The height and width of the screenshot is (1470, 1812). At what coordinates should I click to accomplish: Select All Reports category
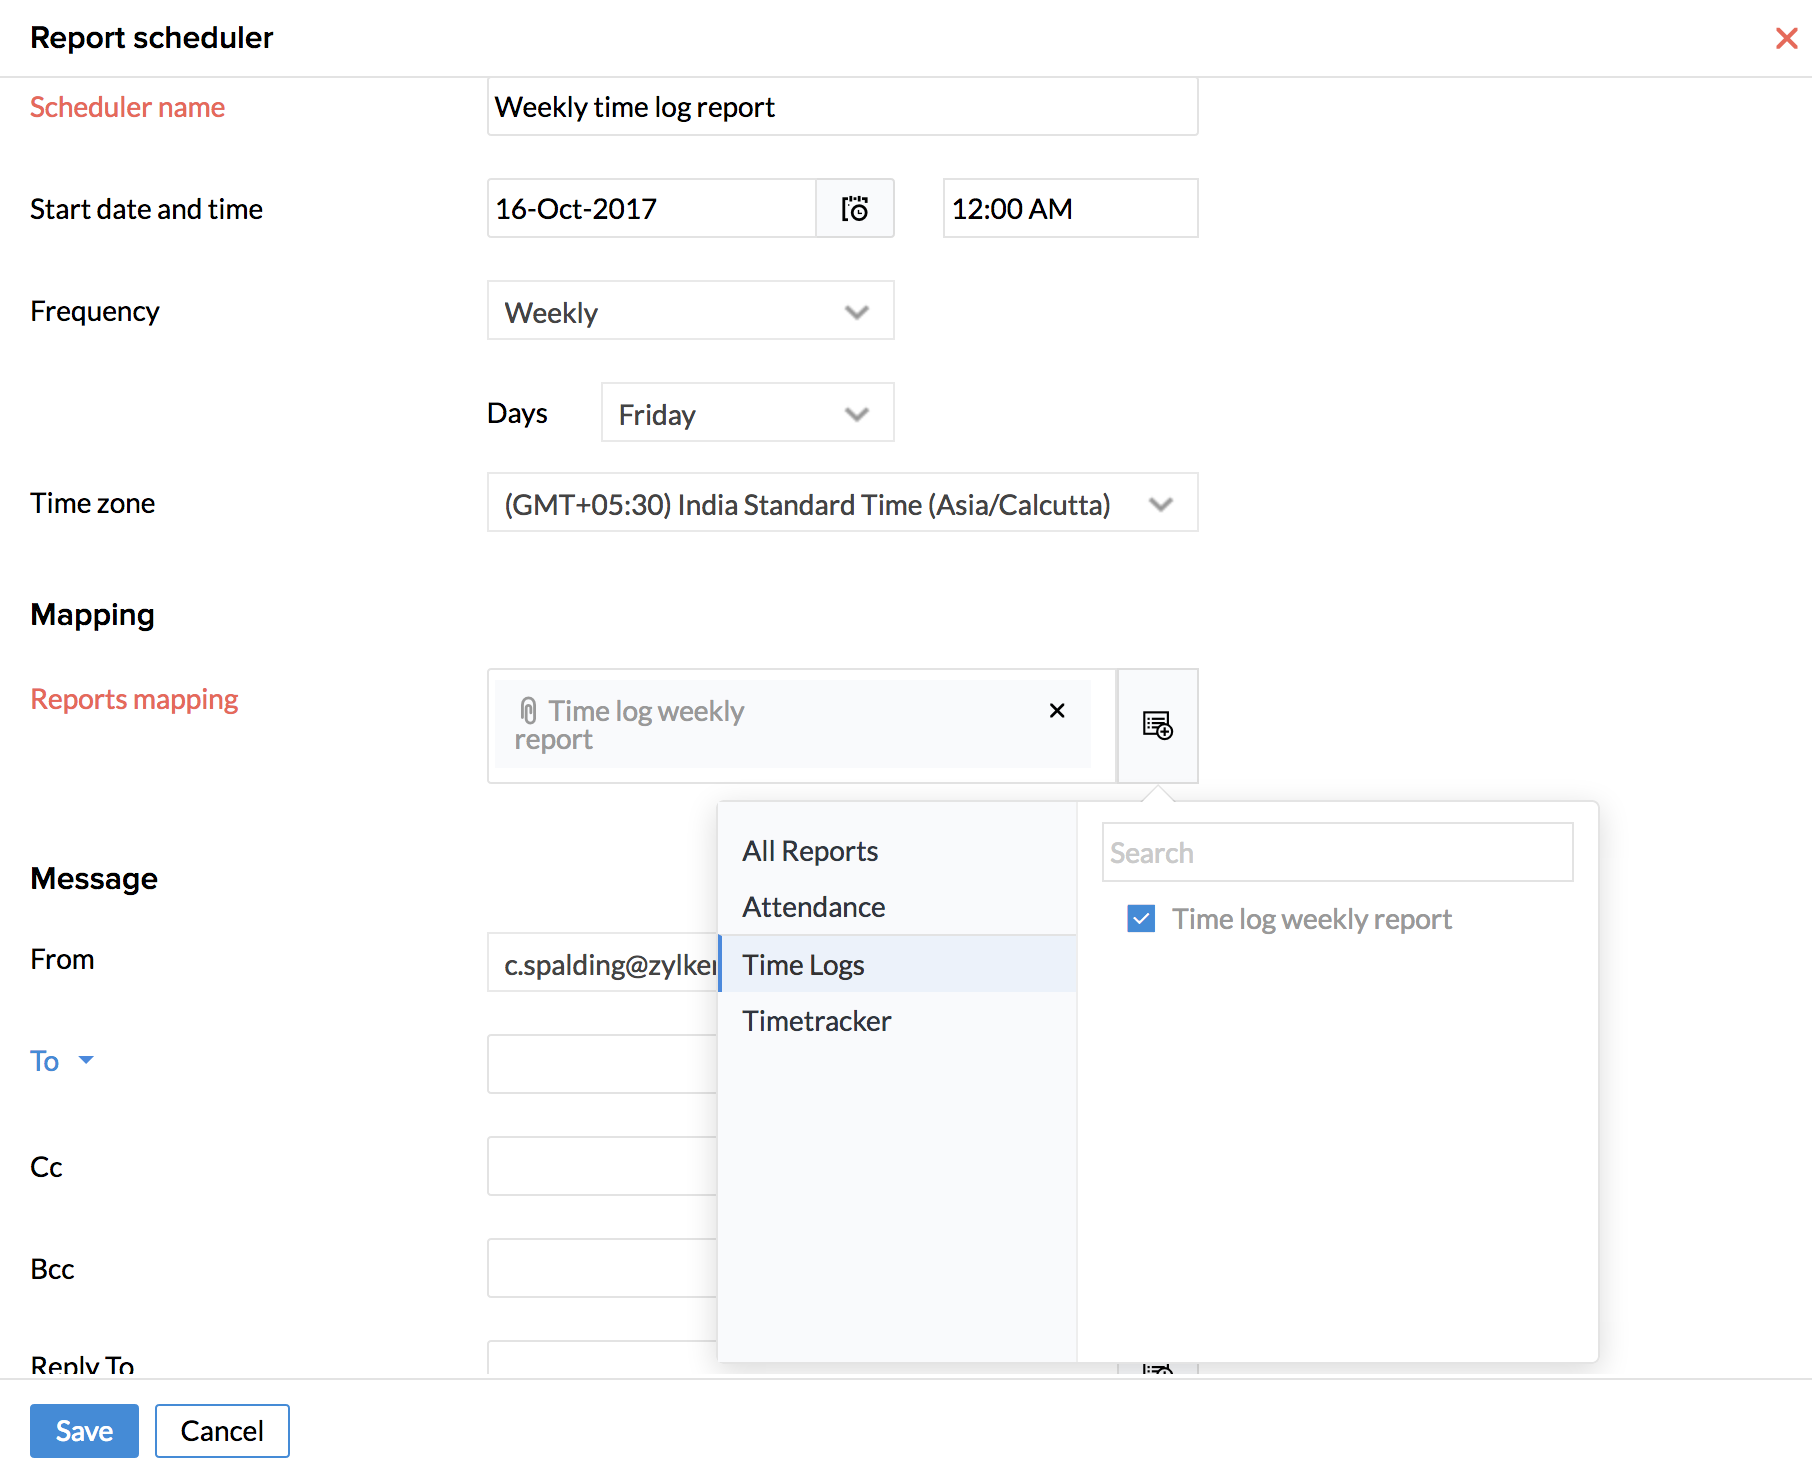[x=809, y=851]
